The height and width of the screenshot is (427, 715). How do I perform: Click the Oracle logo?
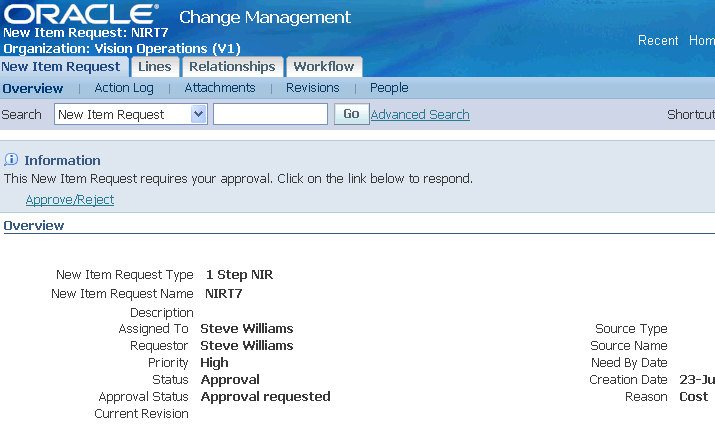click(81, 14)
